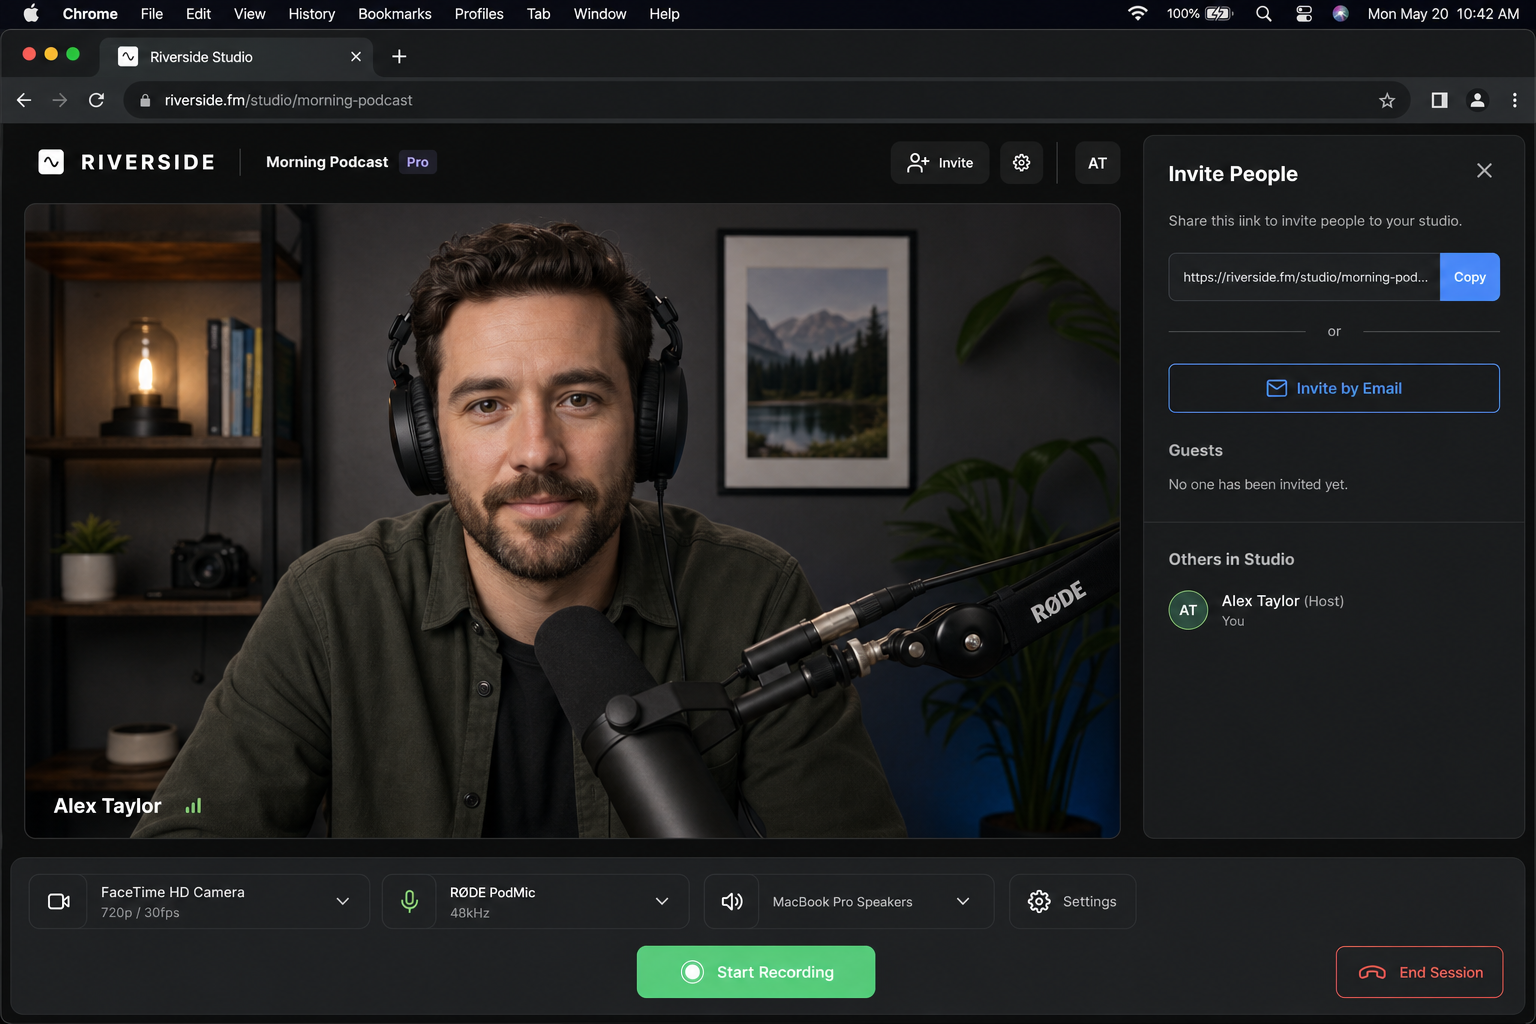This screenshot has height=1024, width=1536.
Task: Close the Invite People panel
Action: click(x=1484, y=171)
